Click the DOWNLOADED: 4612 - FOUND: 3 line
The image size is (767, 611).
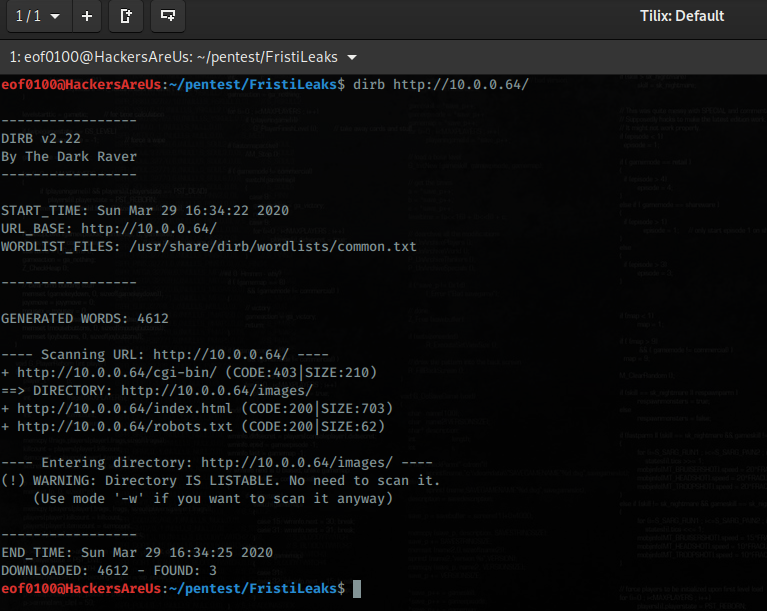[115, 570]
